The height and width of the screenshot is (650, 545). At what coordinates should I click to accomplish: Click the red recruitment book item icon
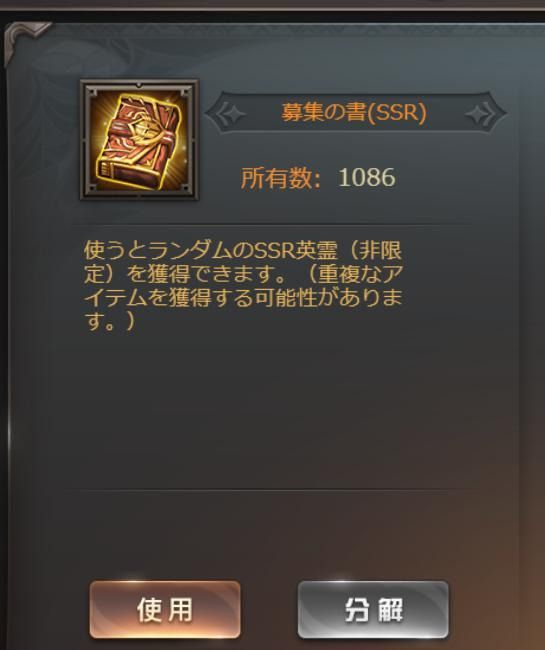coord(139,140)
